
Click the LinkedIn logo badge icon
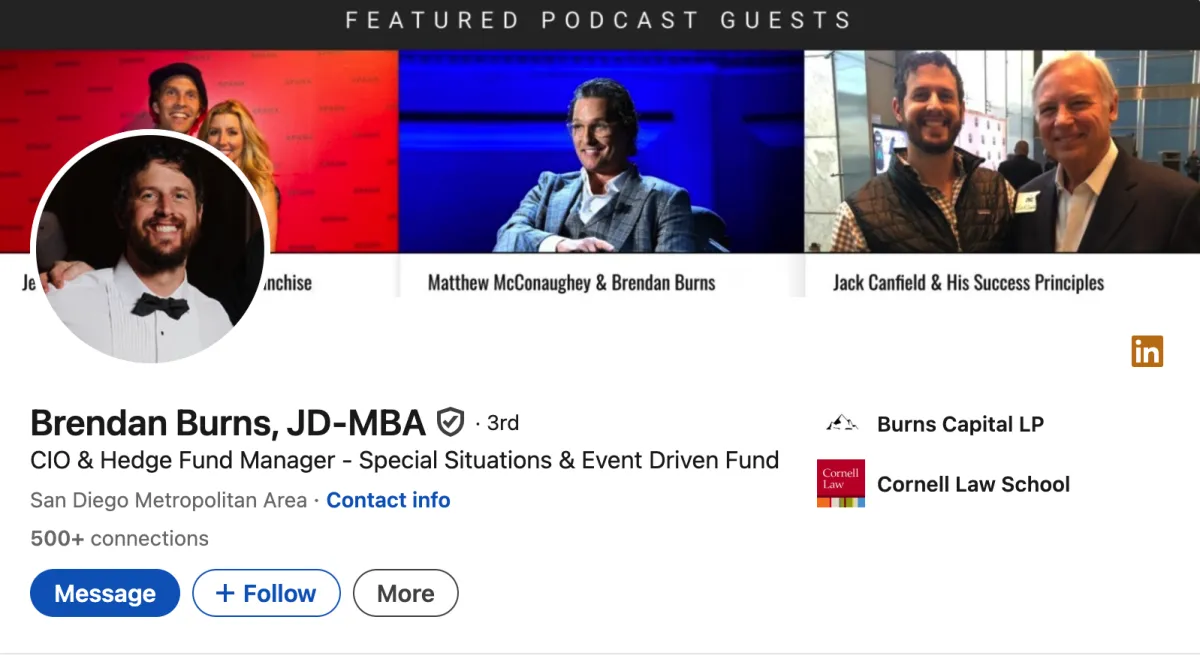(1147, 351)
